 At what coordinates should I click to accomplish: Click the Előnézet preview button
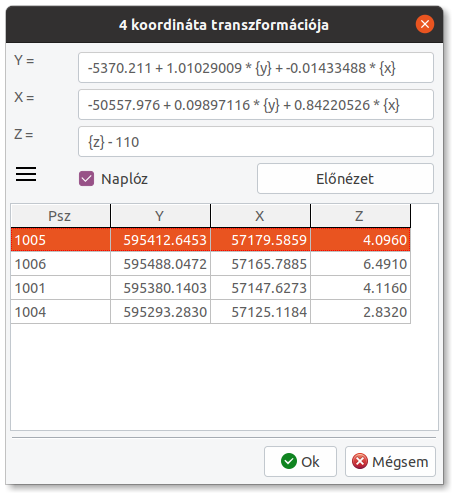tap(345, 178)
